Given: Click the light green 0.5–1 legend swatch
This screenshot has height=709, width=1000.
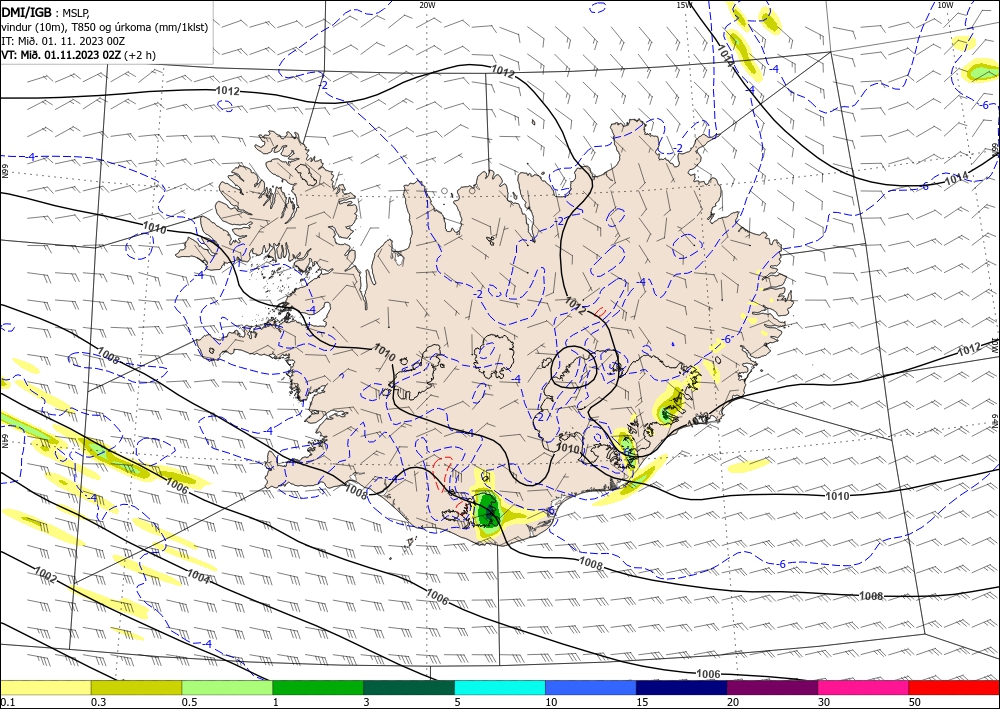Looking at the screenshot, I should pyautogui.click(x=227, y=687).
